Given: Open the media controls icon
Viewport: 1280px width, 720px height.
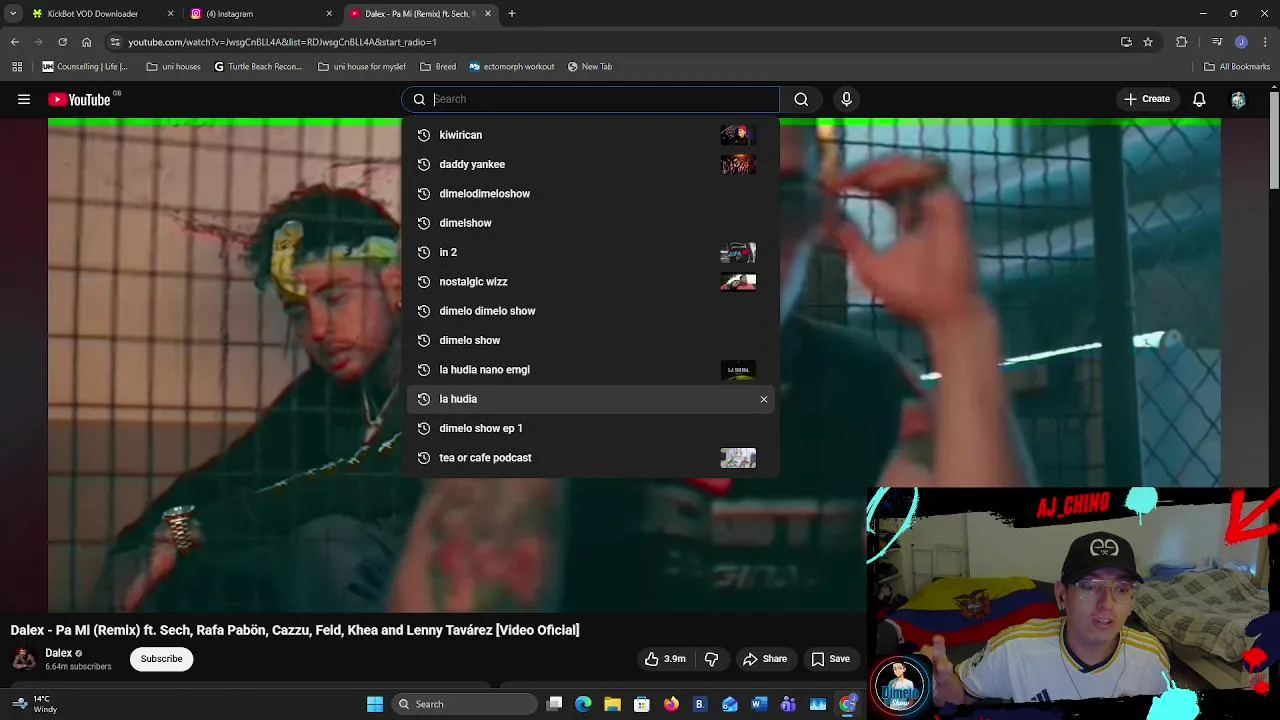Looking at the screenshot, I should [x=1217, y=42].
